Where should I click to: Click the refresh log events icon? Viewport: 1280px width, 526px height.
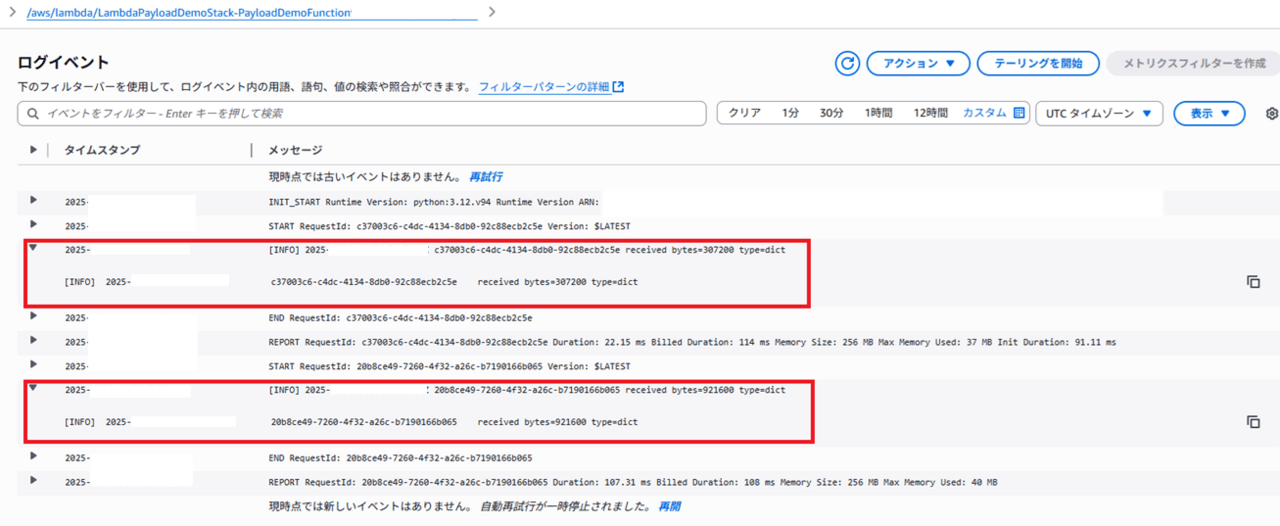click(848, 63)
